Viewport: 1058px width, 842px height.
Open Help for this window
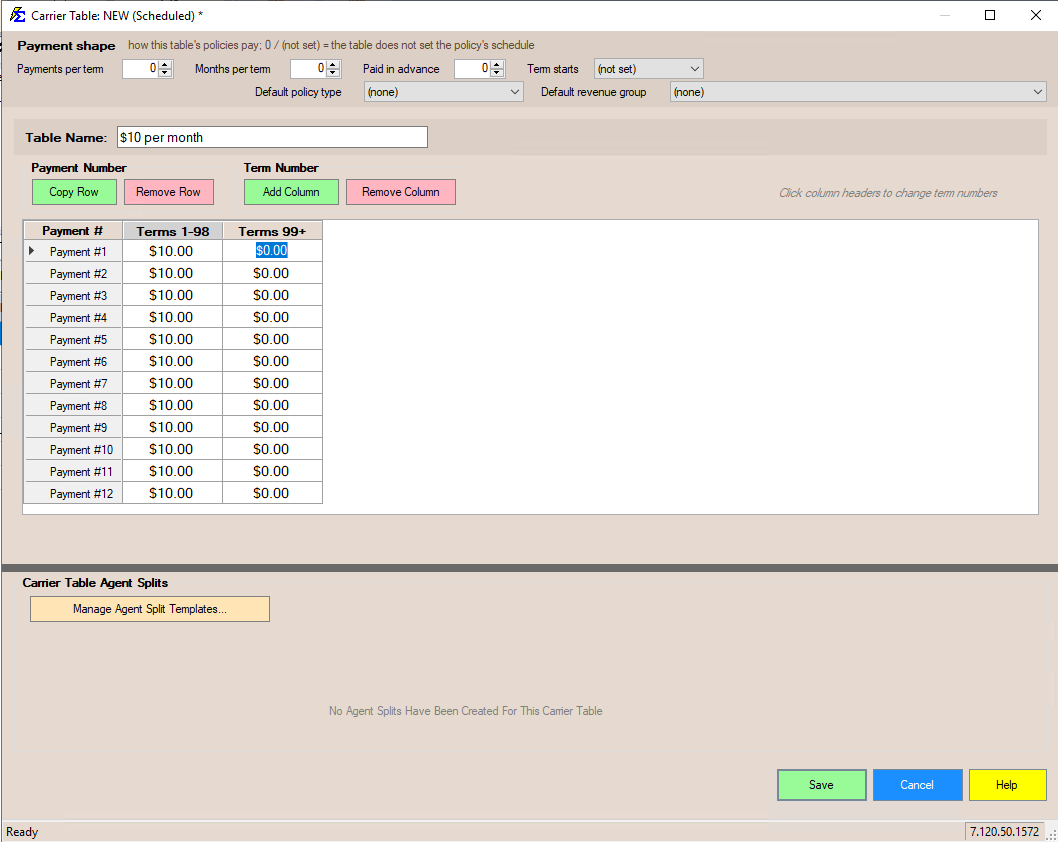(1007, 785)
